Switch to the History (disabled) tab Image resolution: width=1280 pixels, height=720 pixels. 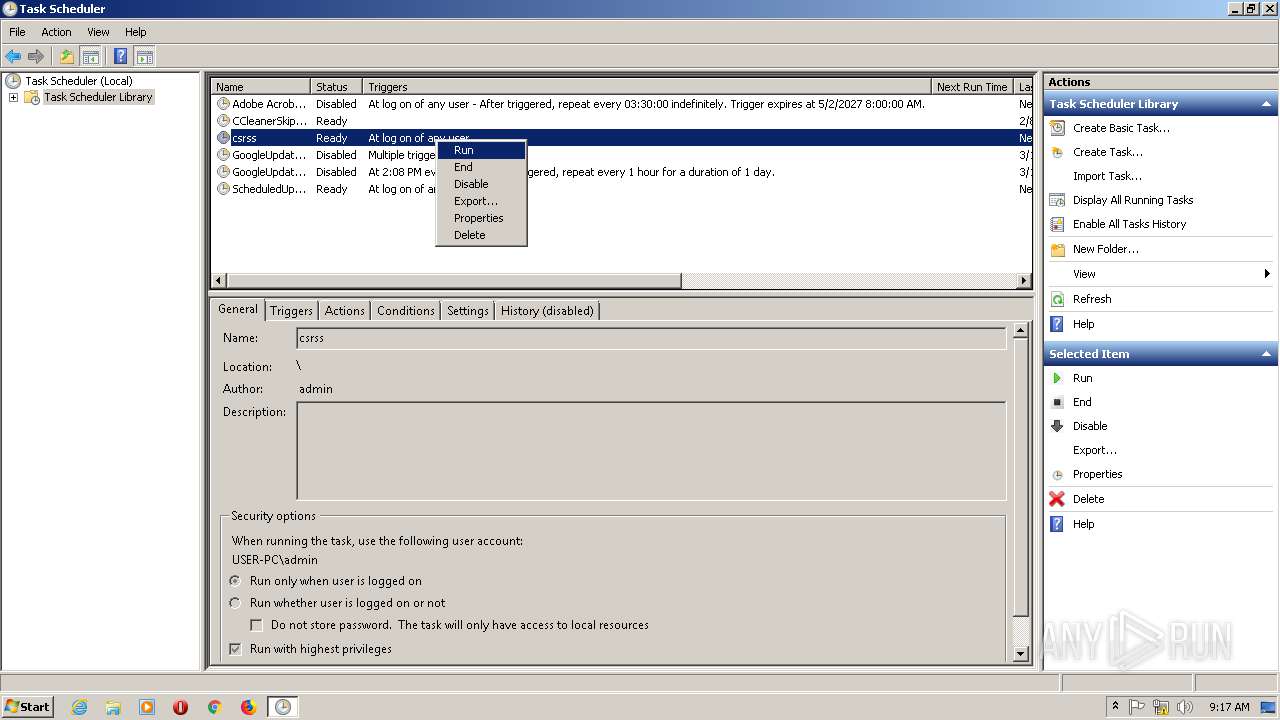[x=547, y=311]
